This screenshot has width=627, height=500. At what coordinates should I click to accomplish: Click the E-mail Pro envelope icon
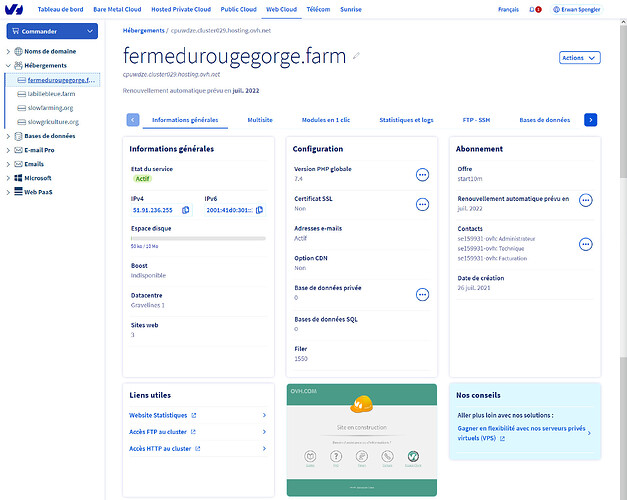[18, 150]
